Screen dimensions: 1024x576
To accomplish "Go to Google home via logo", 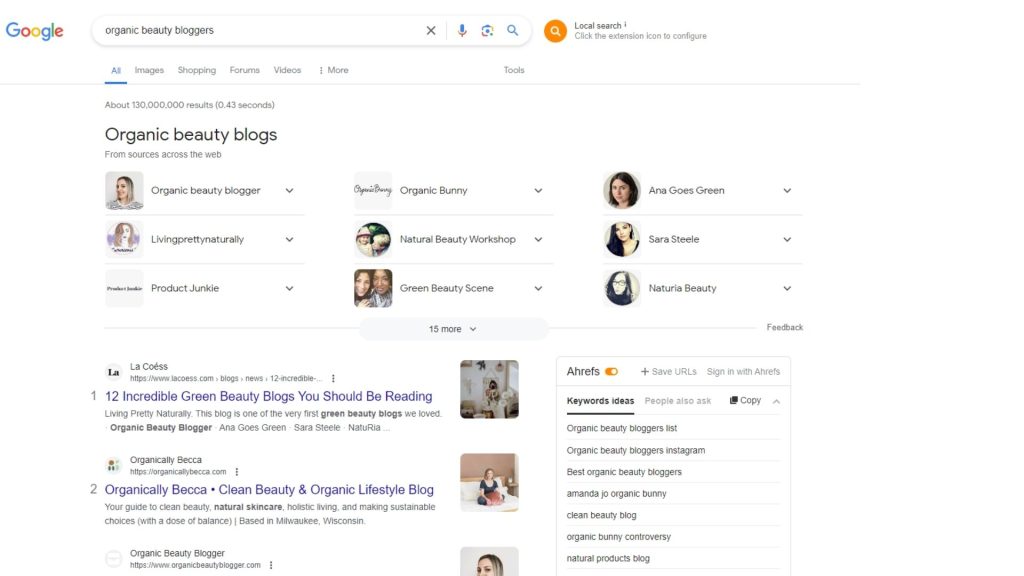I will 35,31.
